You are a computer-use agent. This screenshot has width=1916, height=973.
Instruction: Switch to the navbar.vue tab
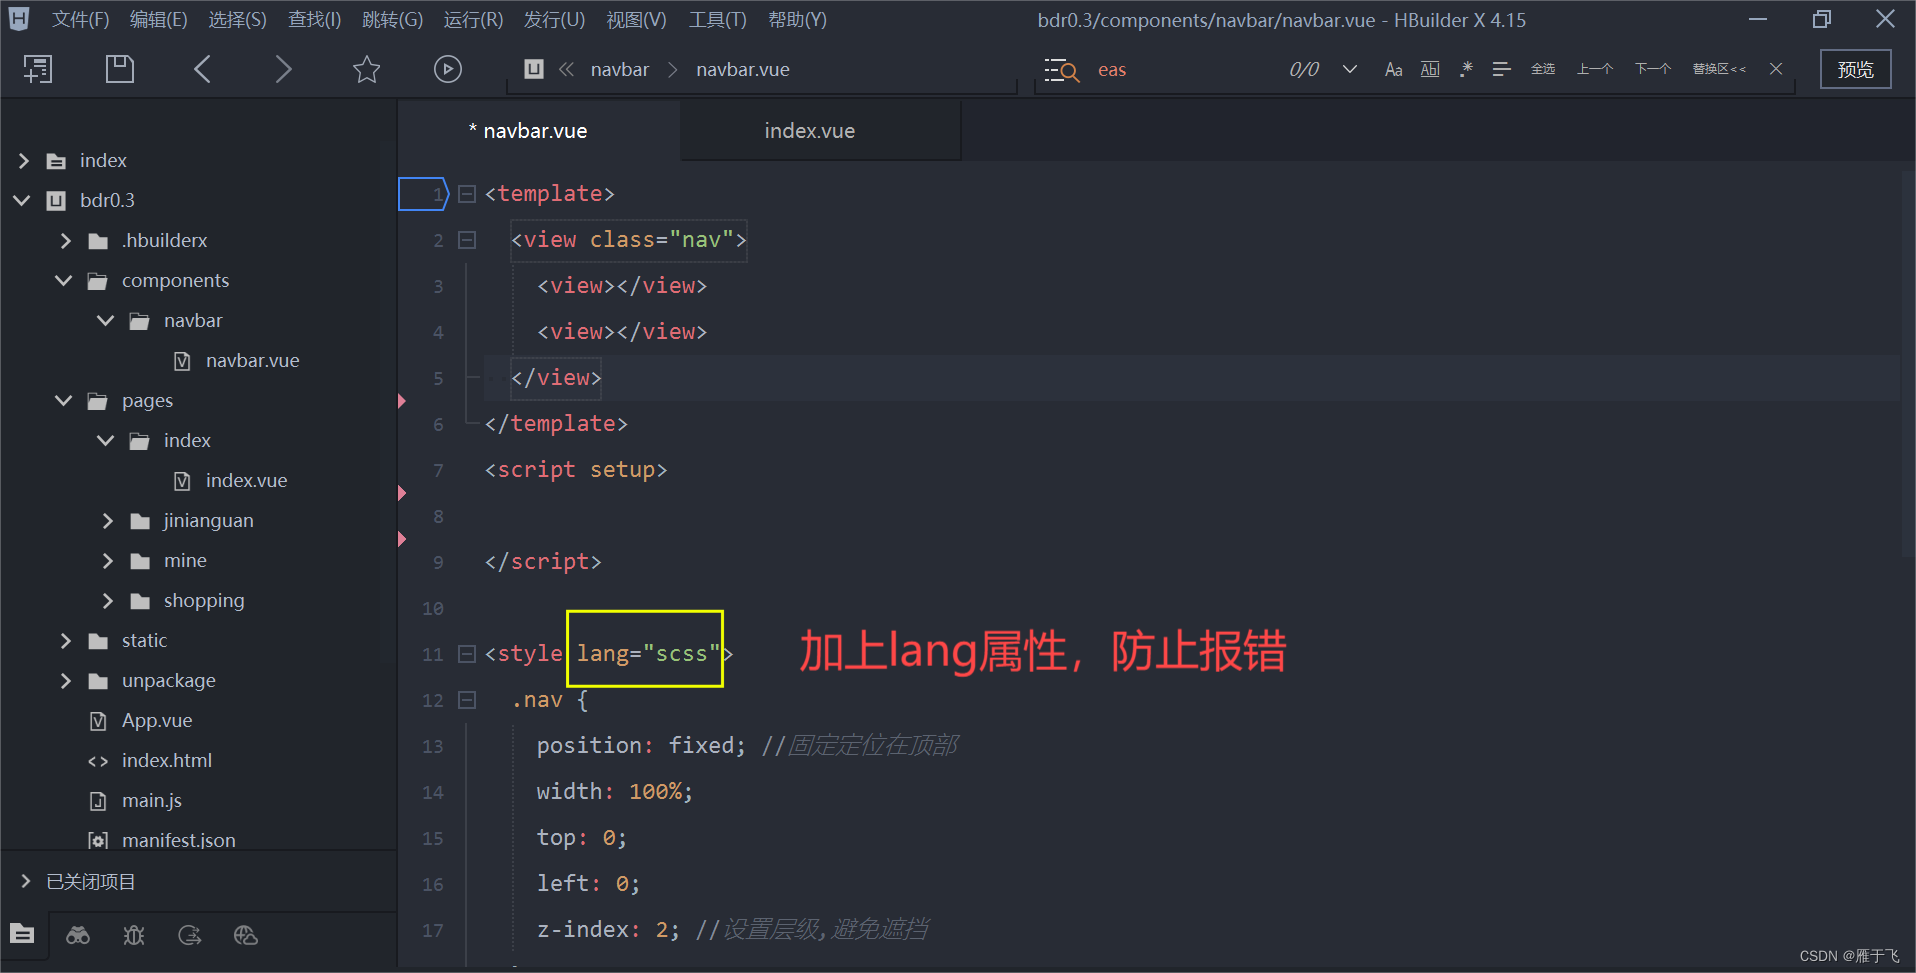point(540,131)
